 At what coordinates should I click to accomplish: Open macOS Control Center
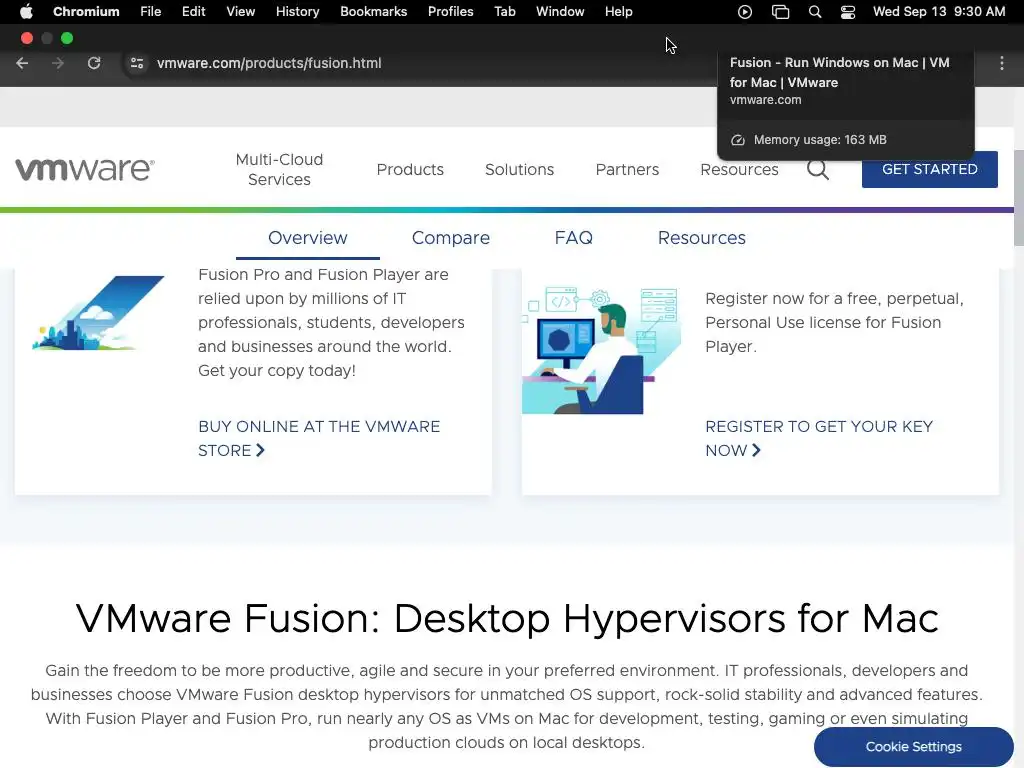pyautogui.click(x=848, y=12)
